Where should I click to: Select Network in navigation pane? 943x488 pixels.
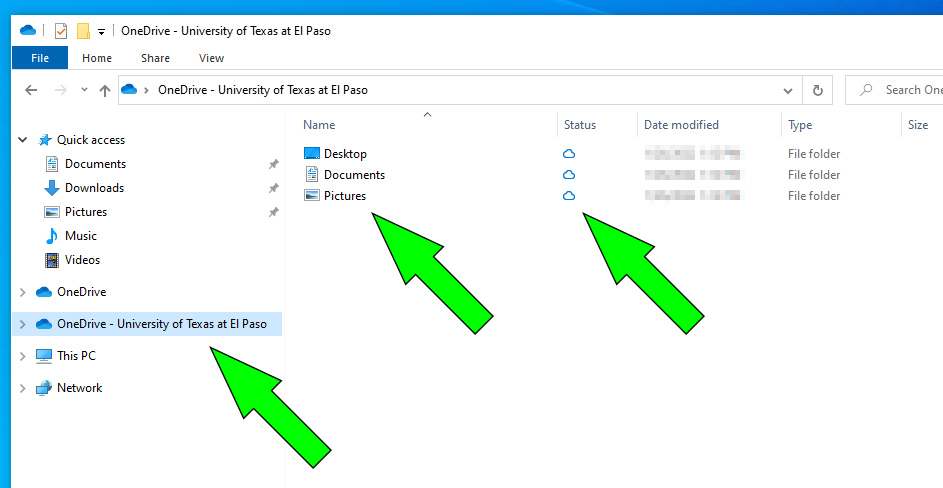(x=79, y=388)
